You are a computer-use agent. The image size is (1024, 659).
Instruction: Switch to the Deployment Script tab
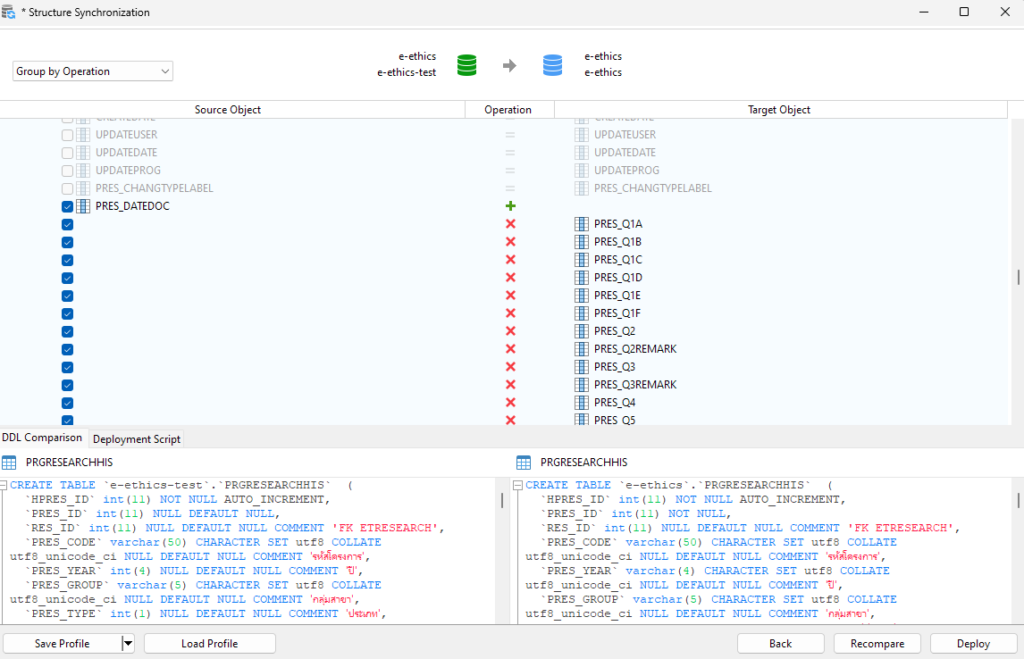(137, 439)
